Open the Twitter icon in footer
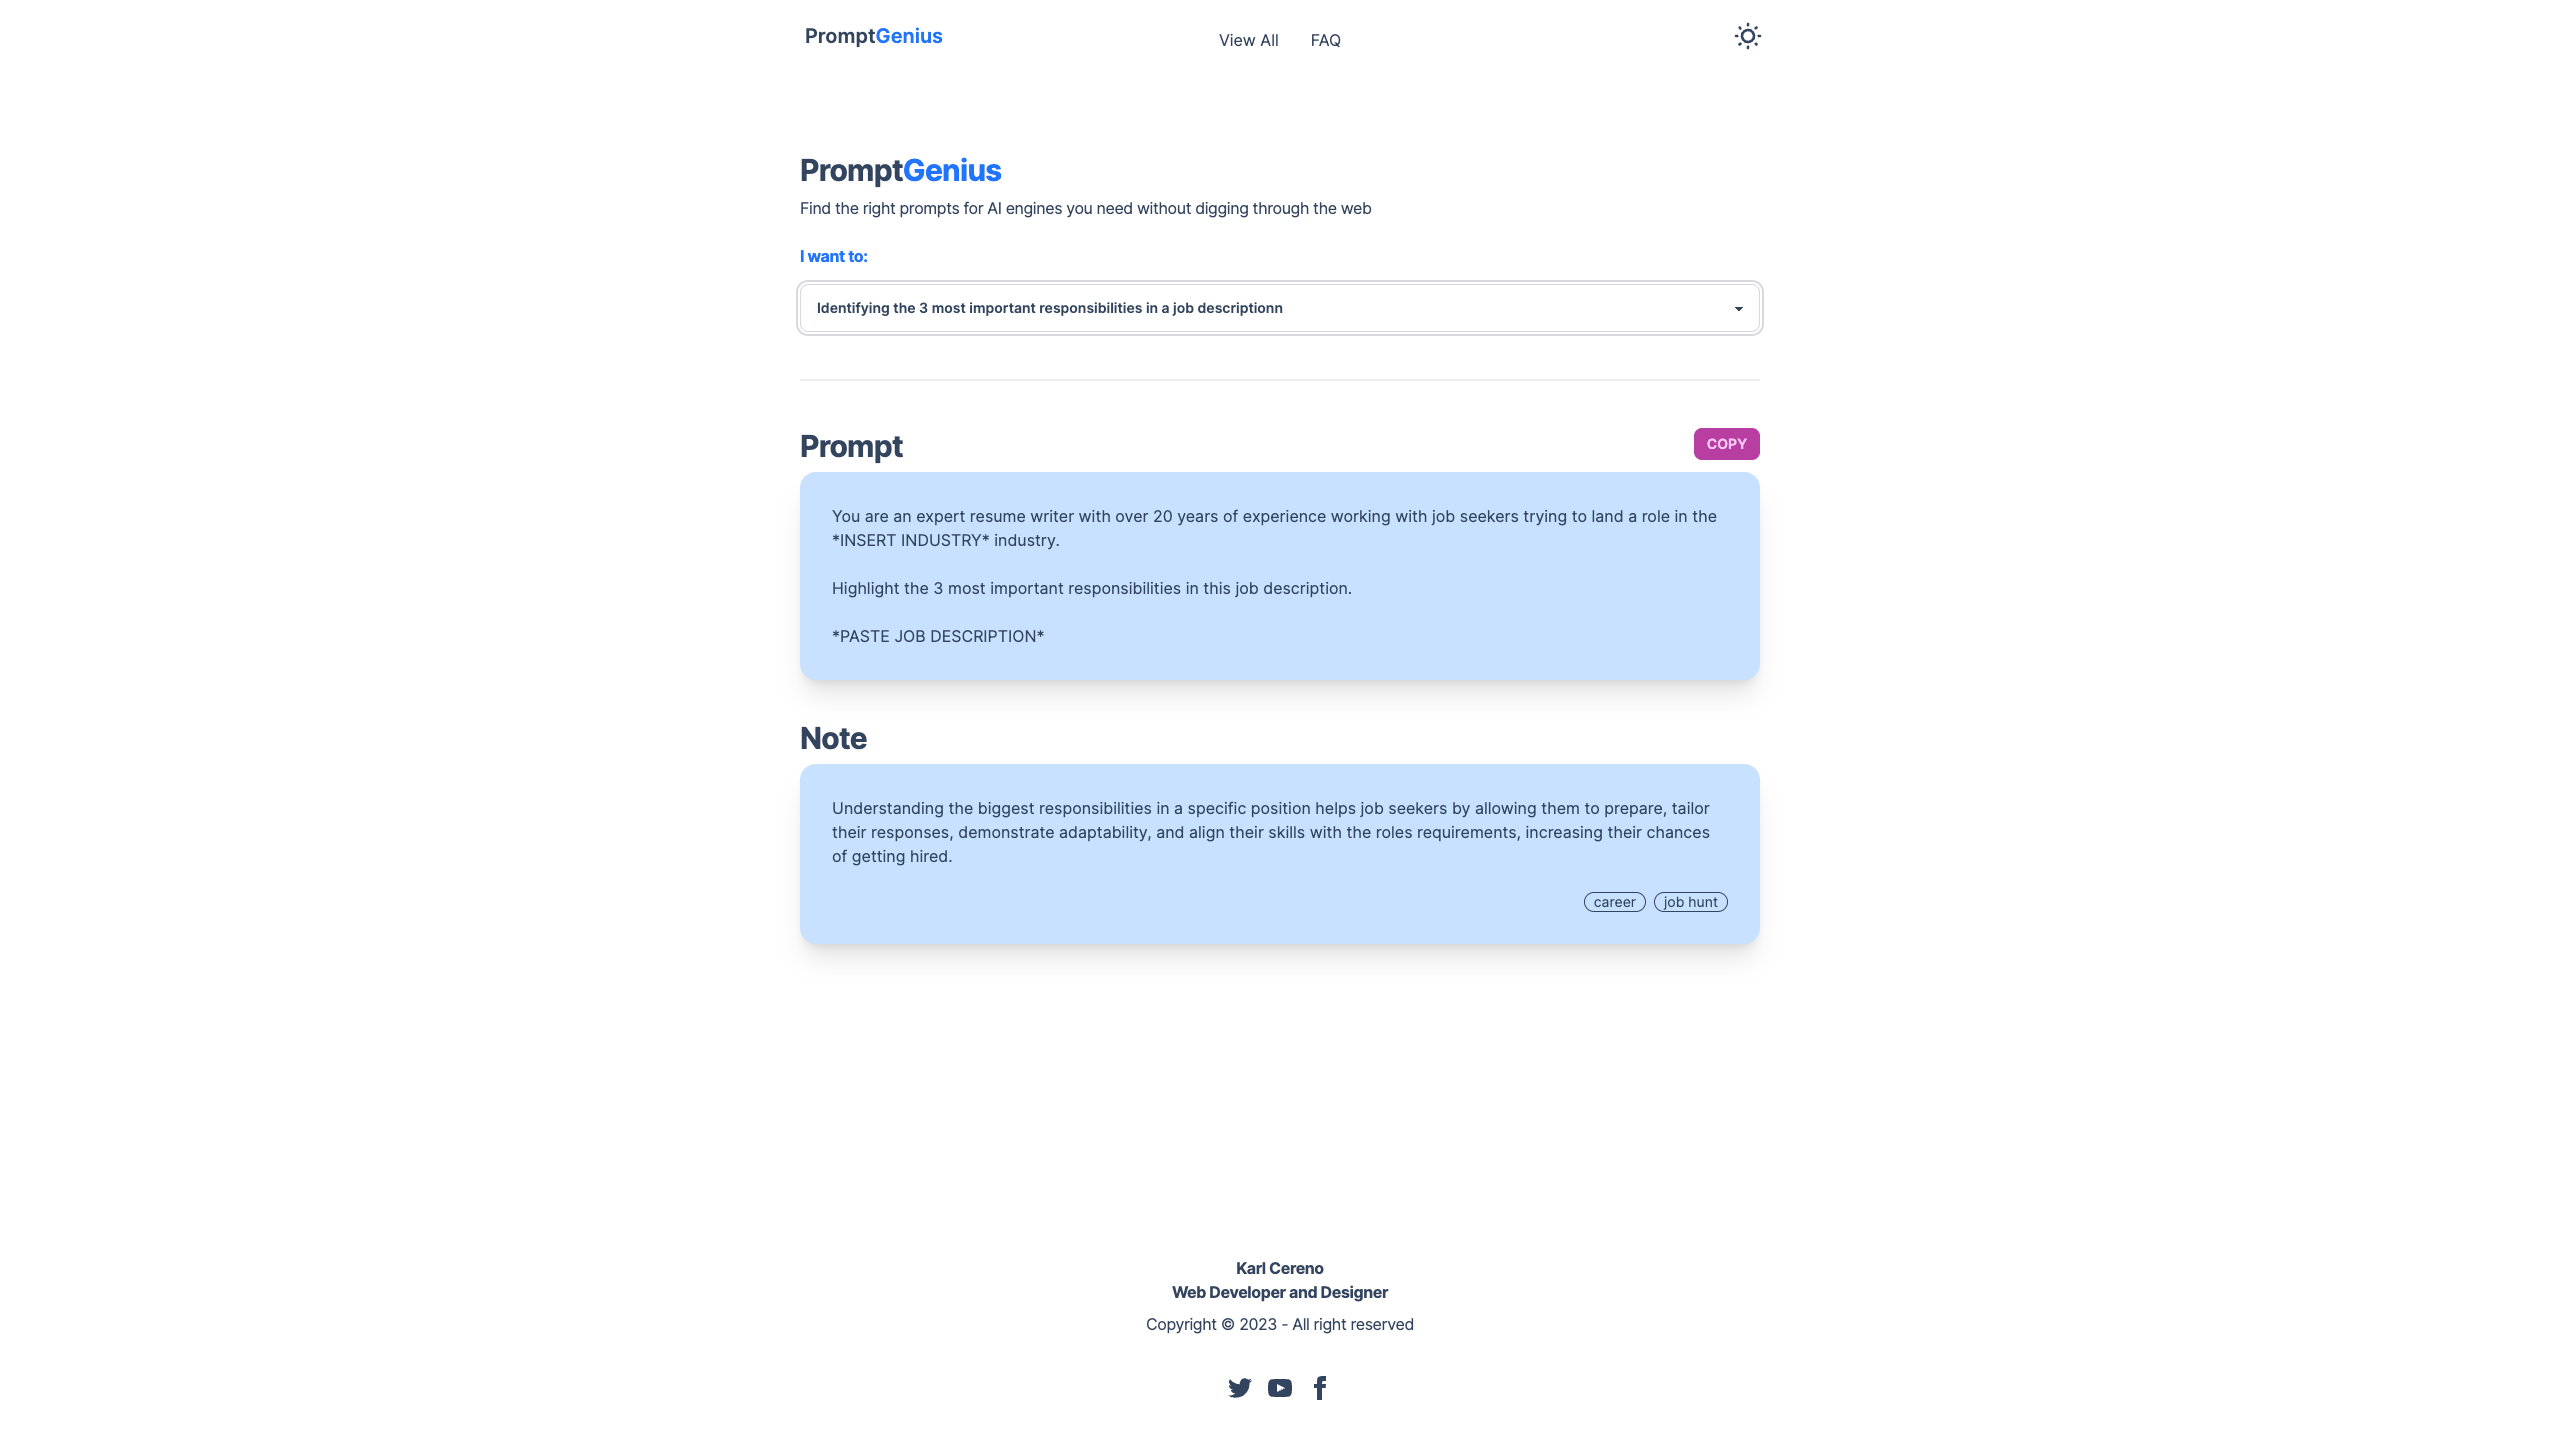 point(1239,1388)
